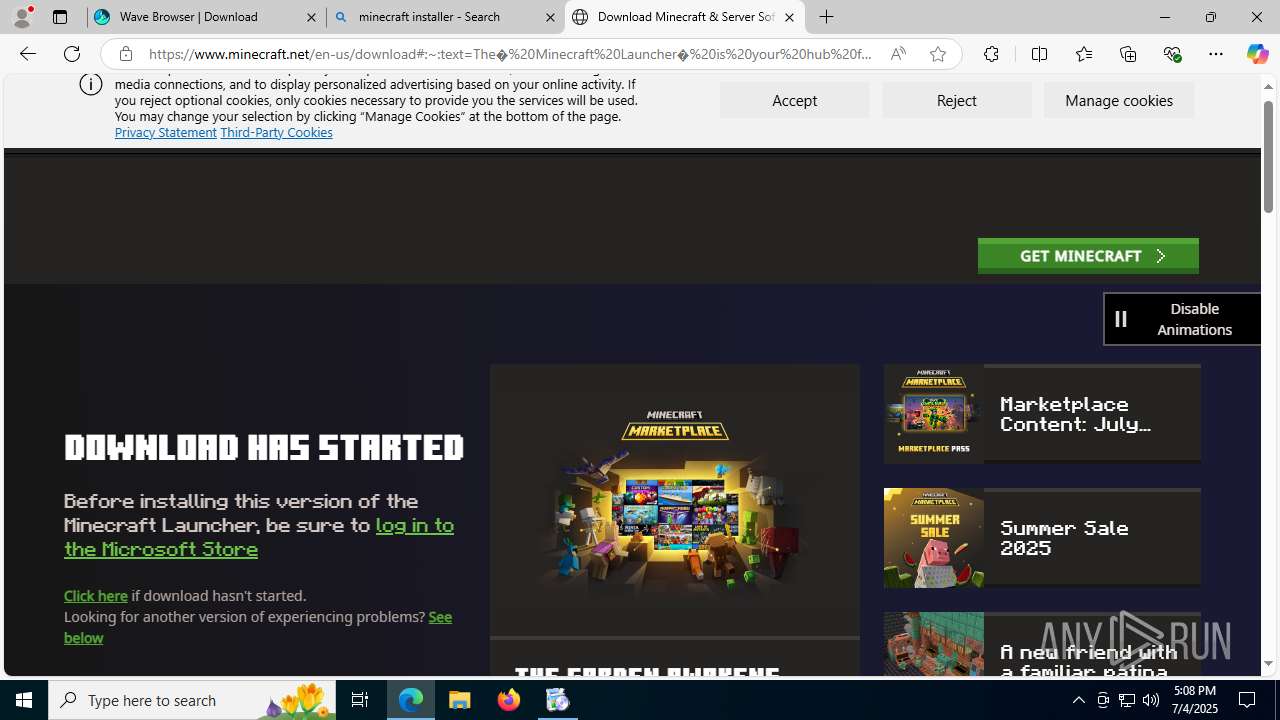Click the page vertical scrollbar thumb
This screenshot has width=1280, height=720.
click(1268, 156)
